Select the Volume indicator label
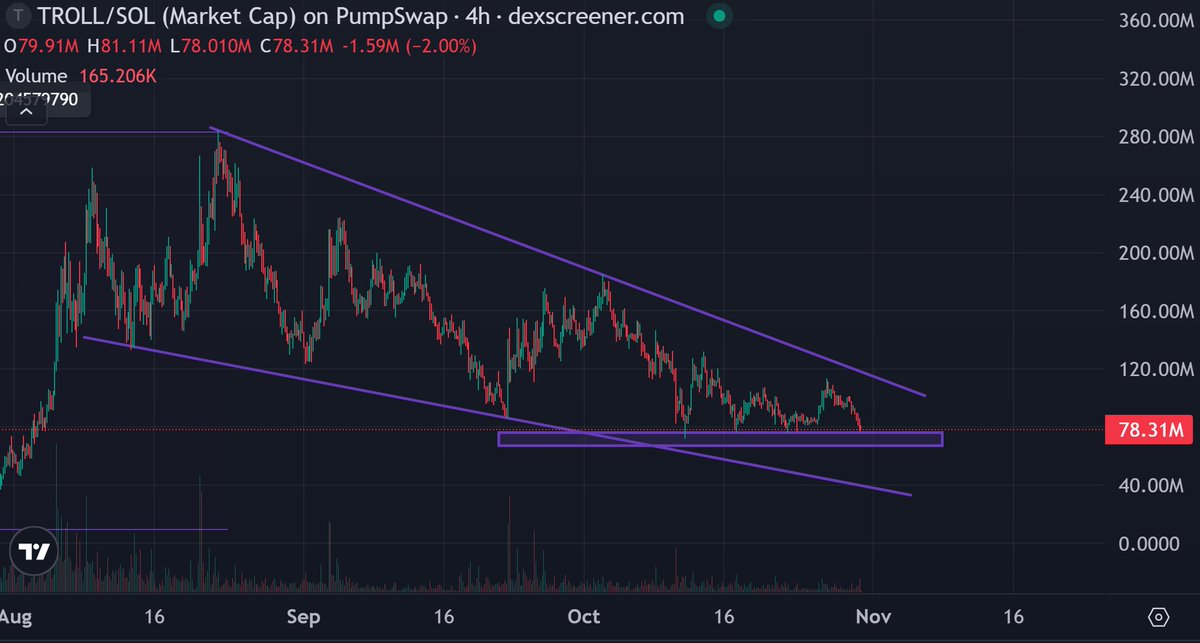 point(36,76)
